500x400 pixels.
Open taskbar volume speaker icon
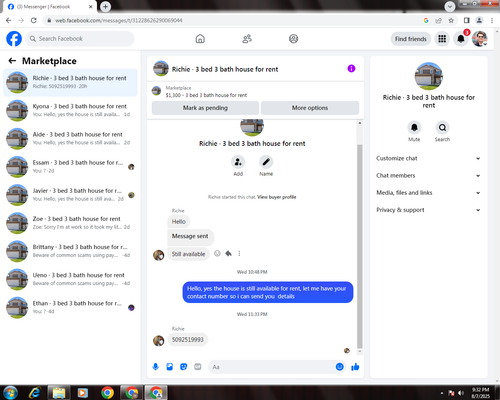(461, 393)
